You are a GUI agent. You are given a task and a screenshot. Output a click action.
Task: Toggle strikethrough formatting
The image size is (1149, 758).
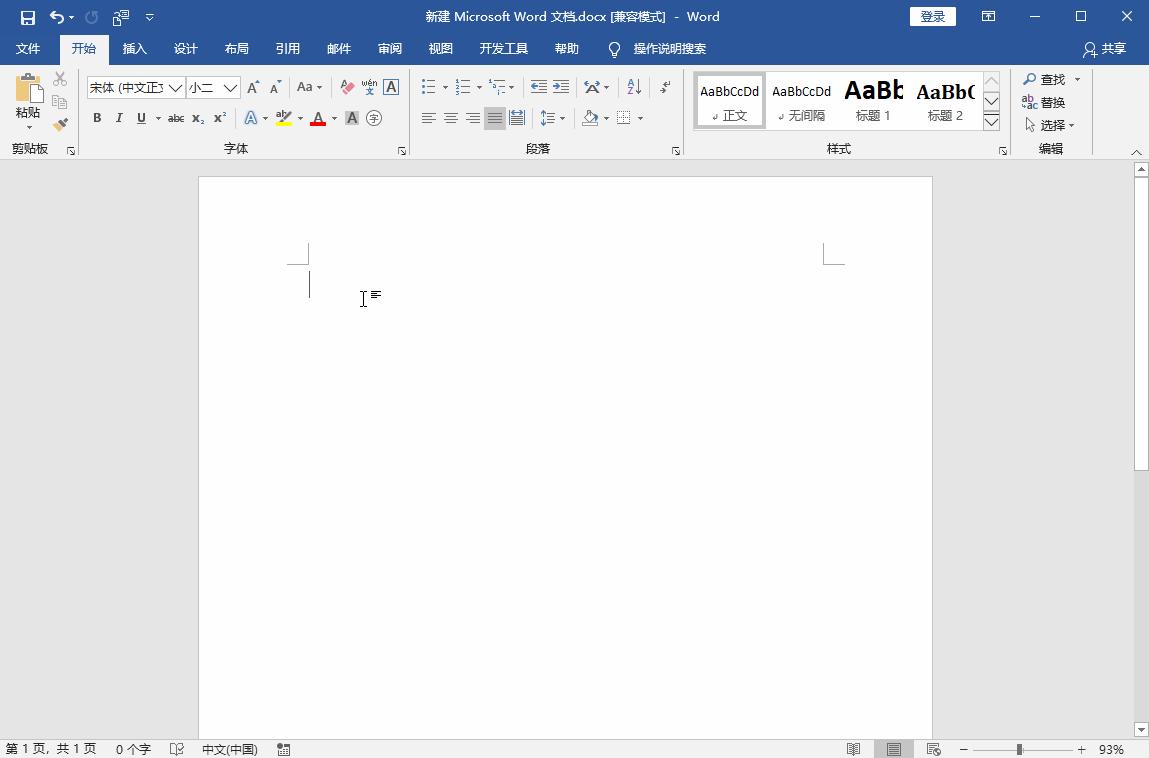tap(175, 118)
